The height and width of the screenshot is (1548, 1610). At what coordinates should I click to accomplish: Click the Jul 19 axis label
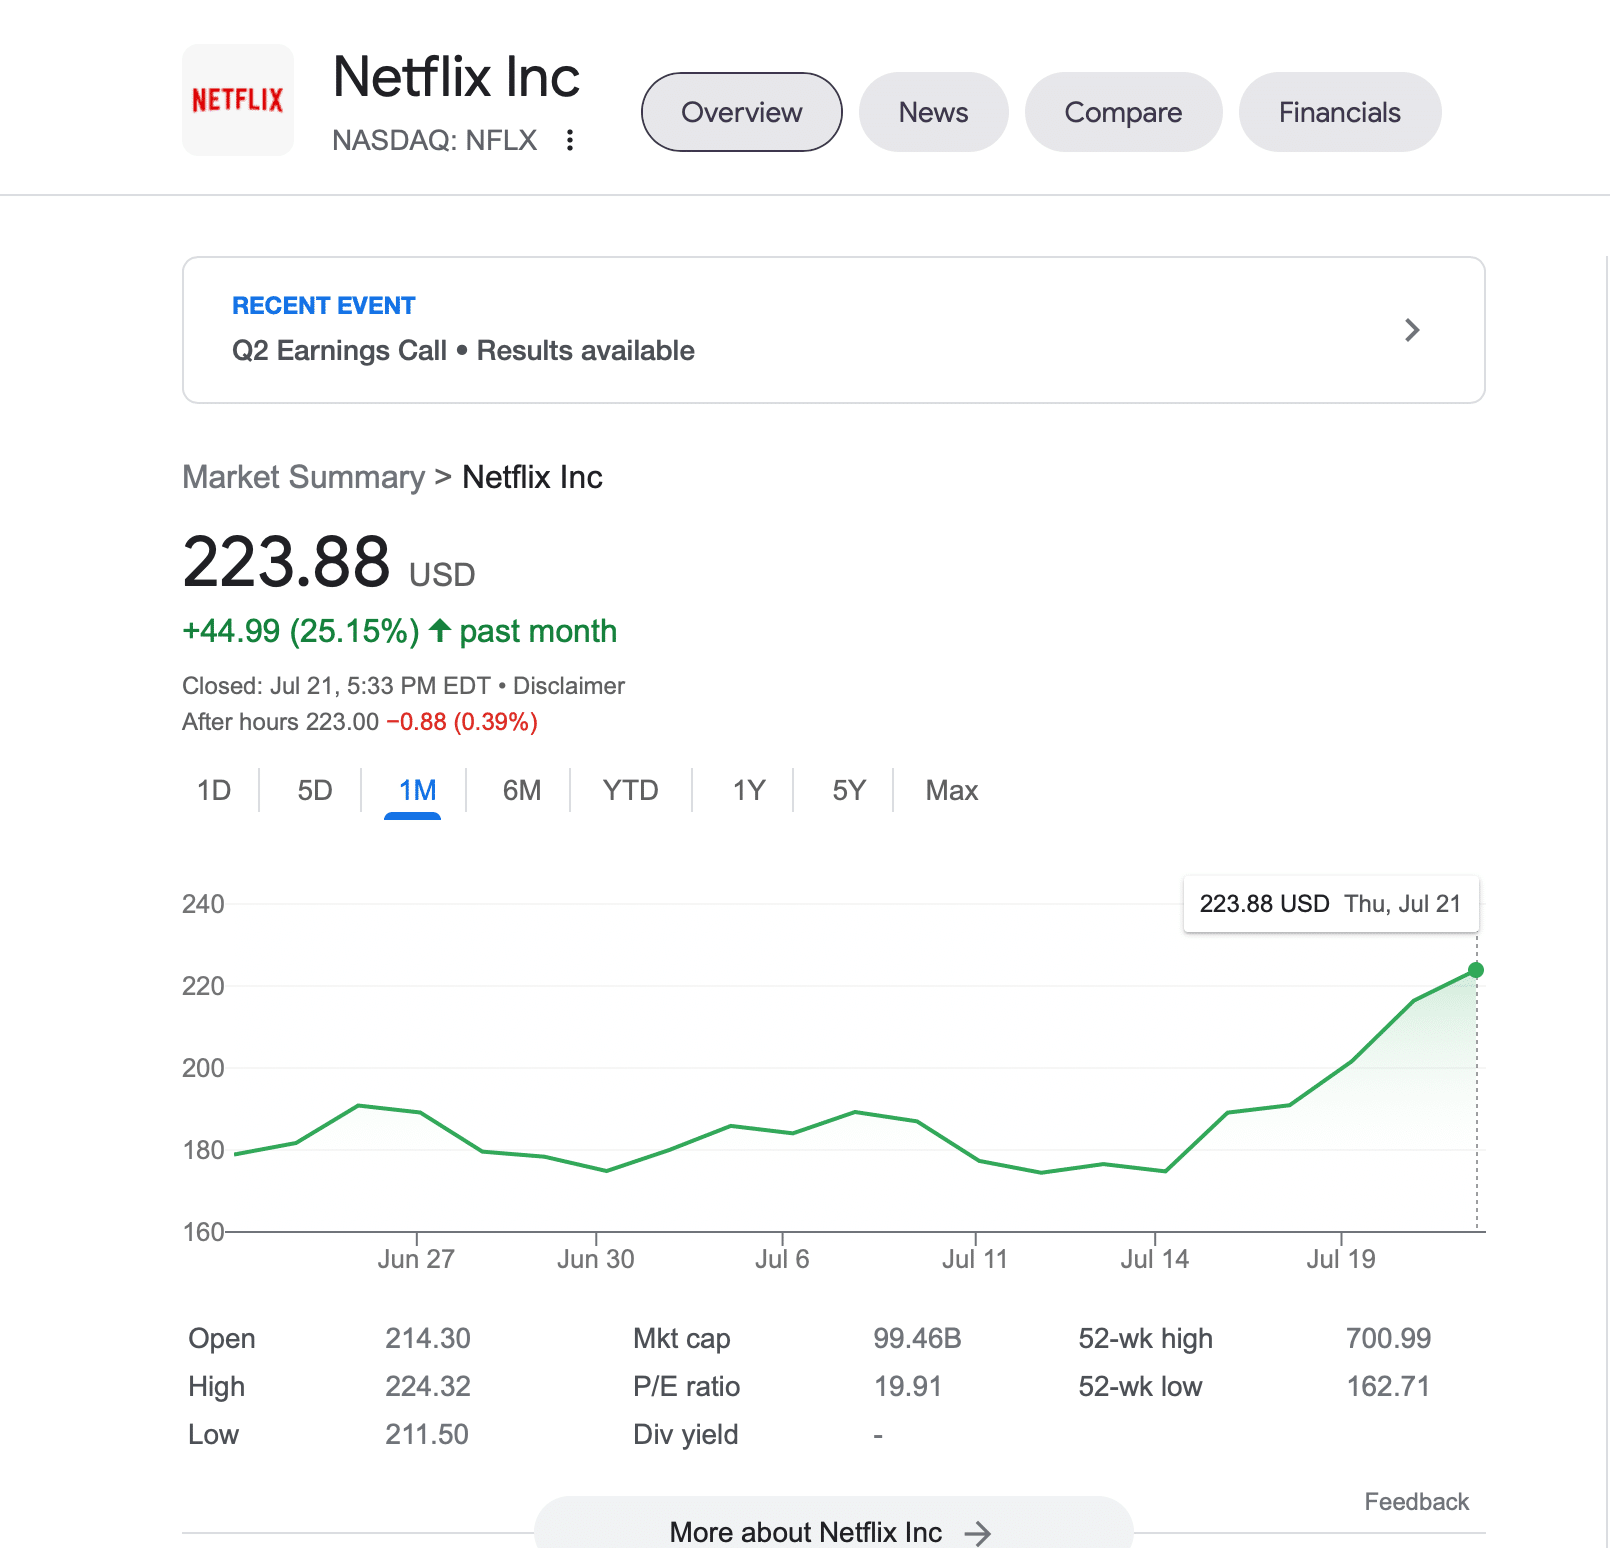(x=1341, y=1259)
